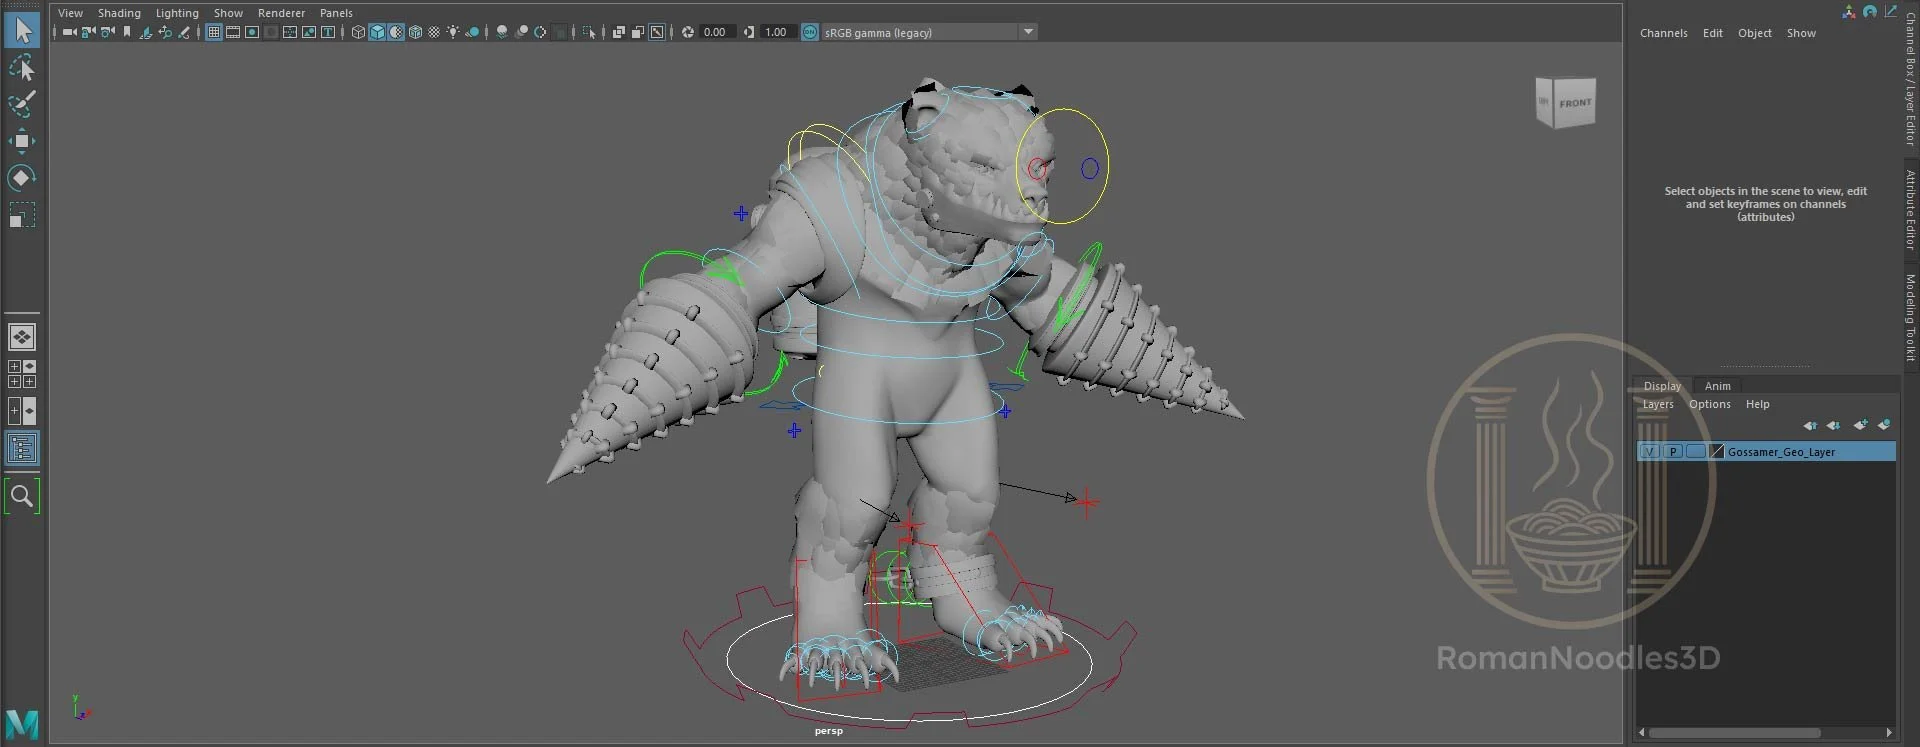Click the search magnifier icon
Screen dimensions: 1920x747
pyautogui.click(x=22, y=496)
